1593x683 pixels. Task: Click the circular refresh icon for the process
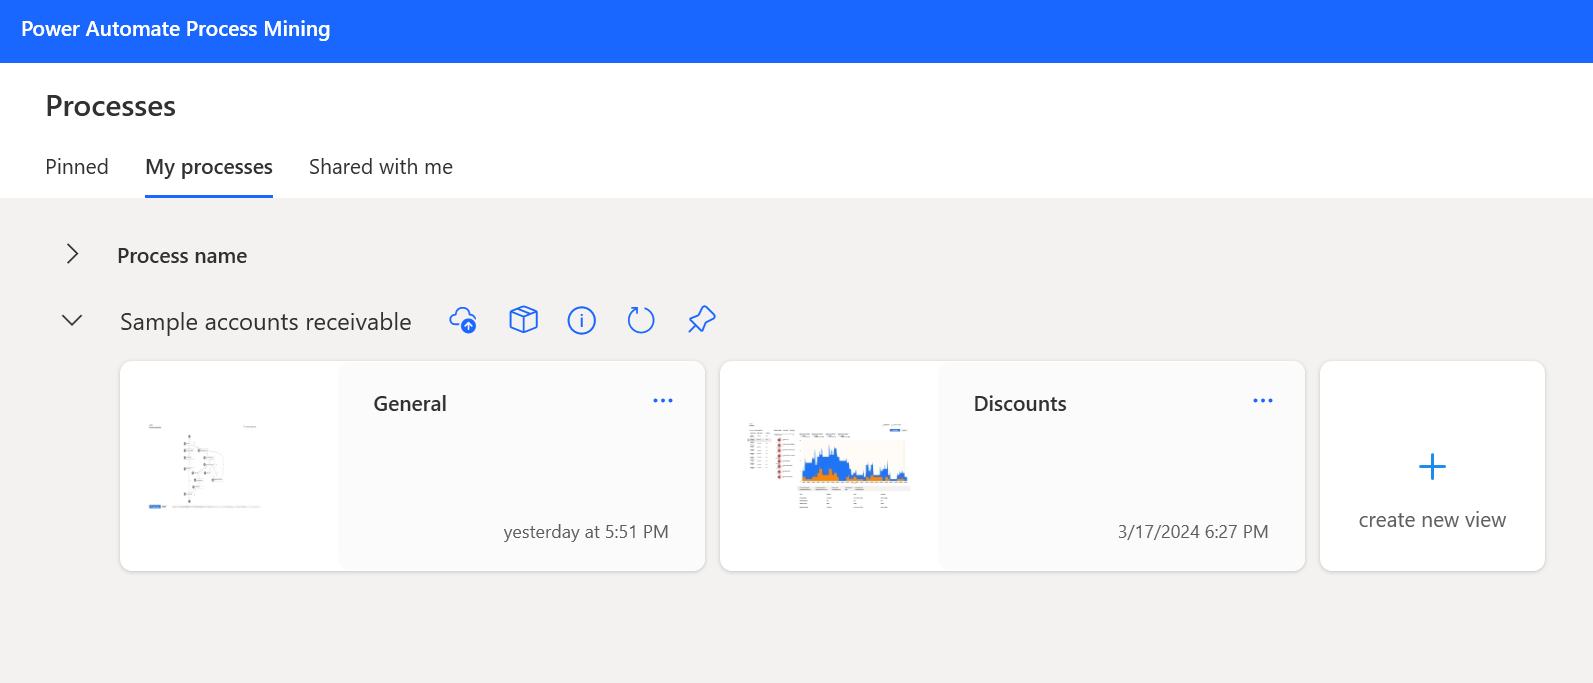click(x=641, y=320)
